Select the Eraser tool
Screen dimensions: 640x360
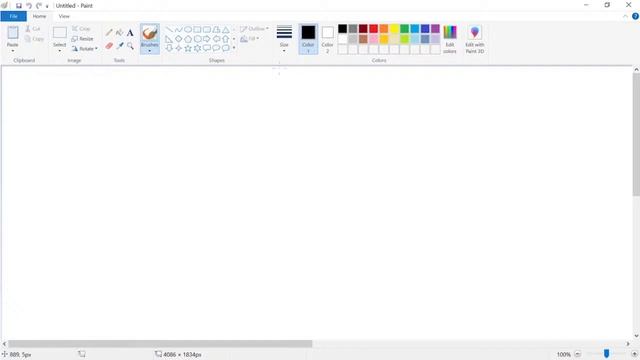pos(109,46)
